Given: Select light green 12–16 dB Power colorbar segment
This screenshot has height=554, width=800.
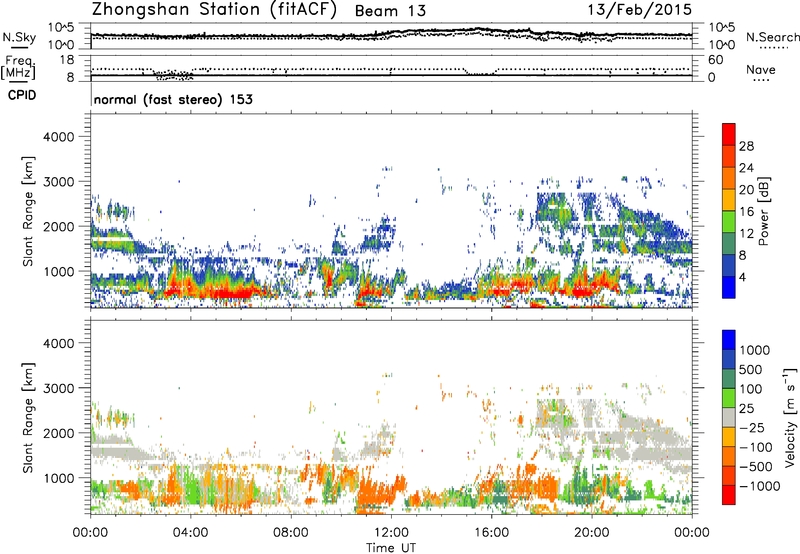Looking at the screenshot, I should pos(729,222).
